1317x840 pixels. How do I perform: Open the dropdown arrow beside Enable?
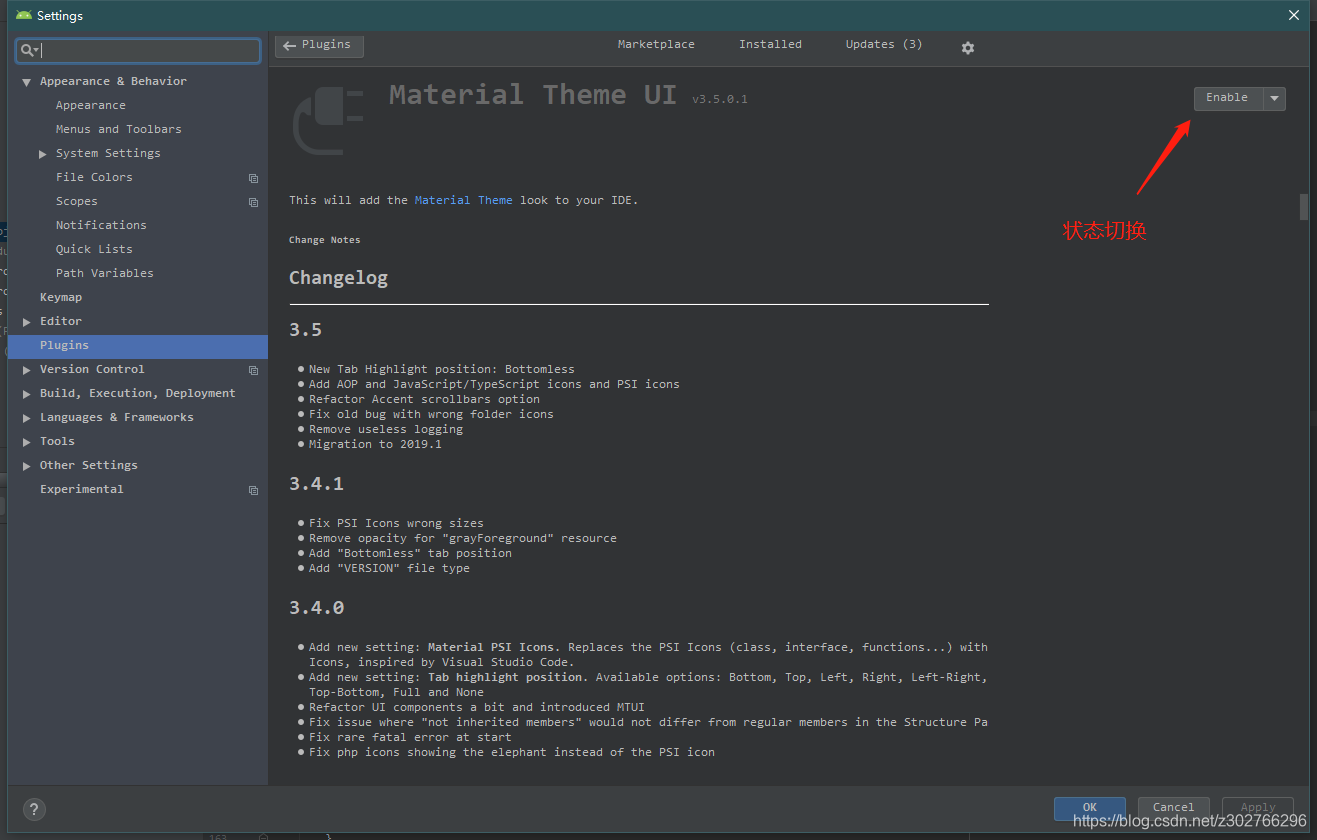pos(1274,98)
